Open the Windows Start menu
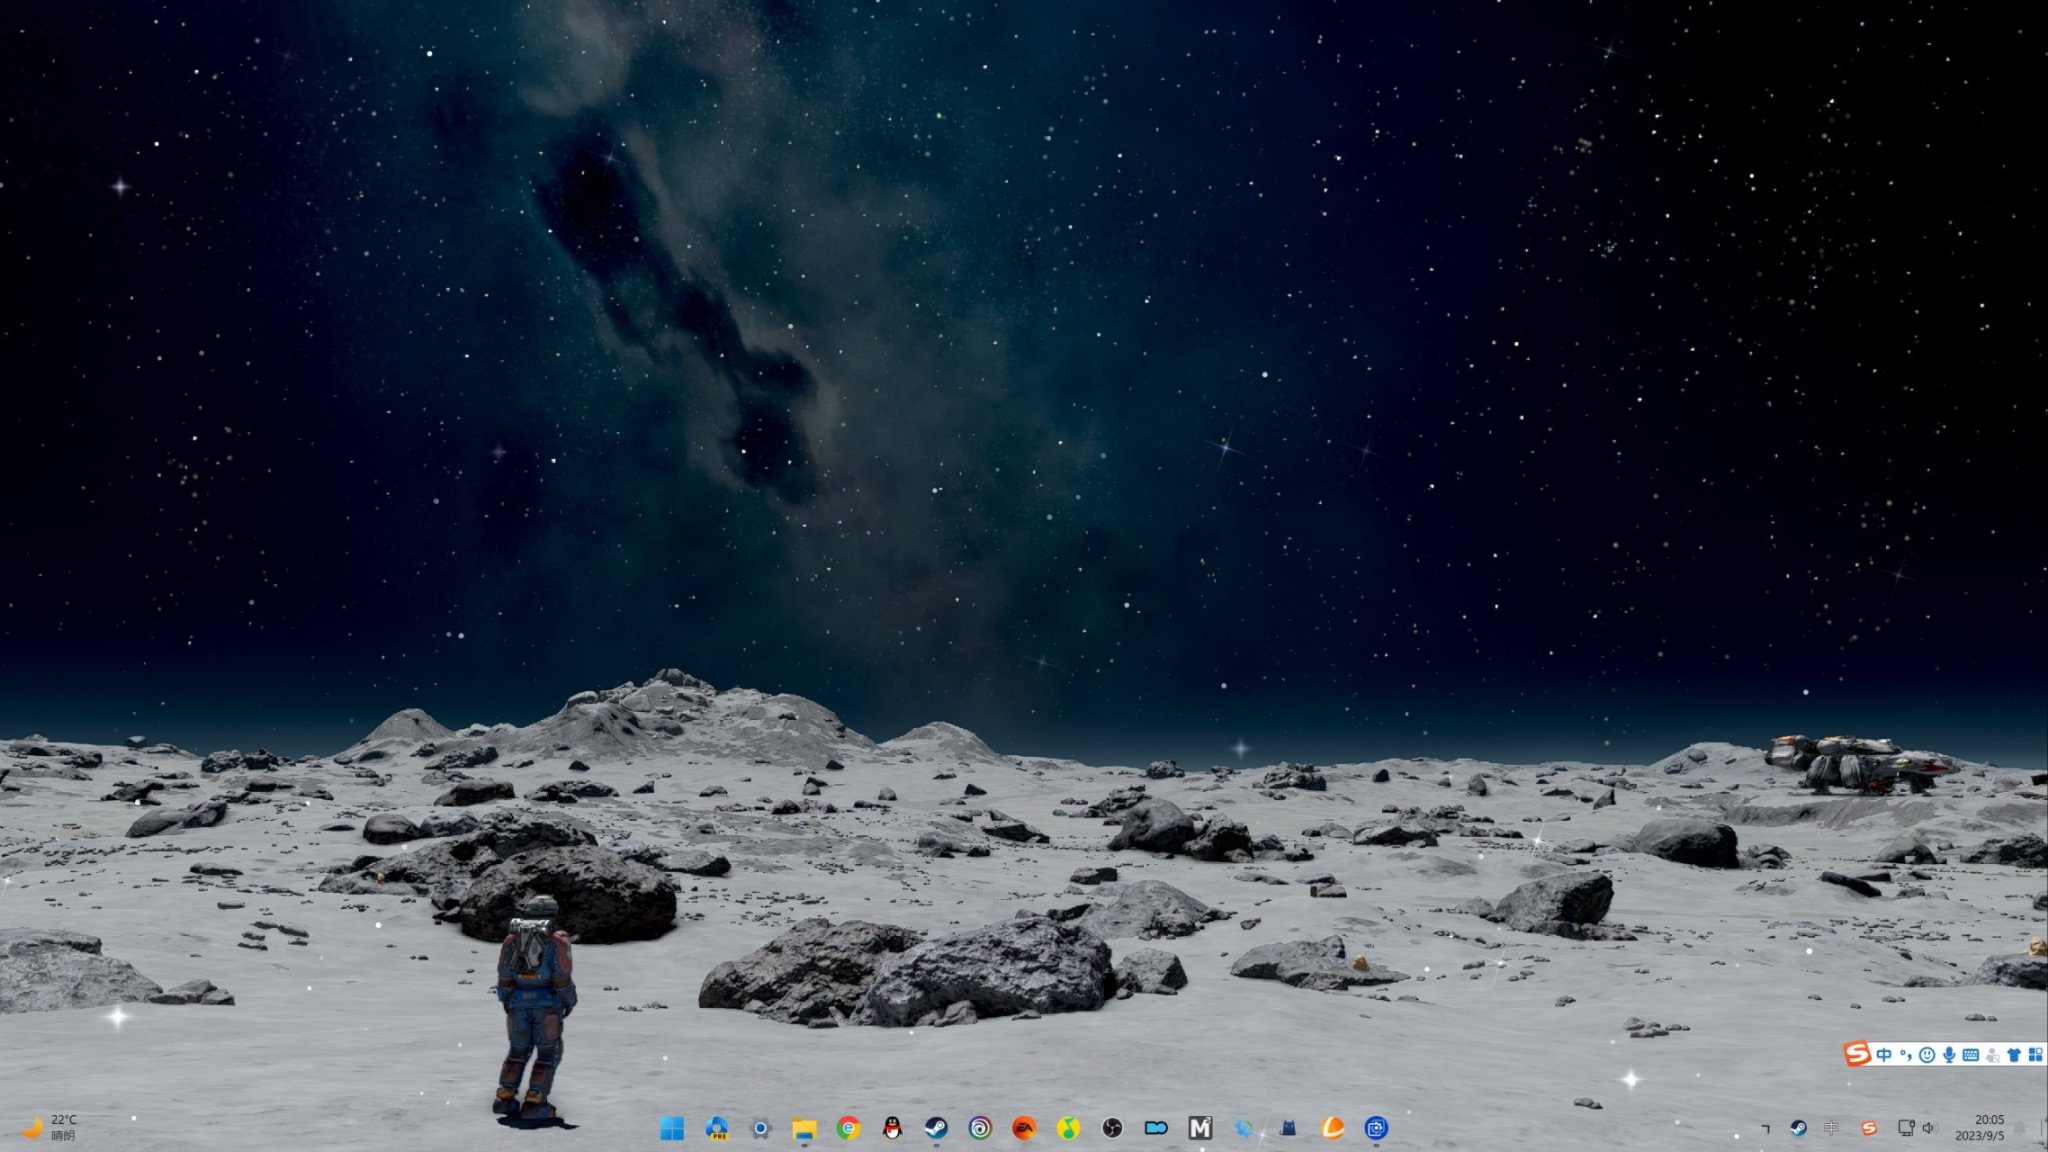Viewport: 2048px width, 1152px height. click(672, 1128)
